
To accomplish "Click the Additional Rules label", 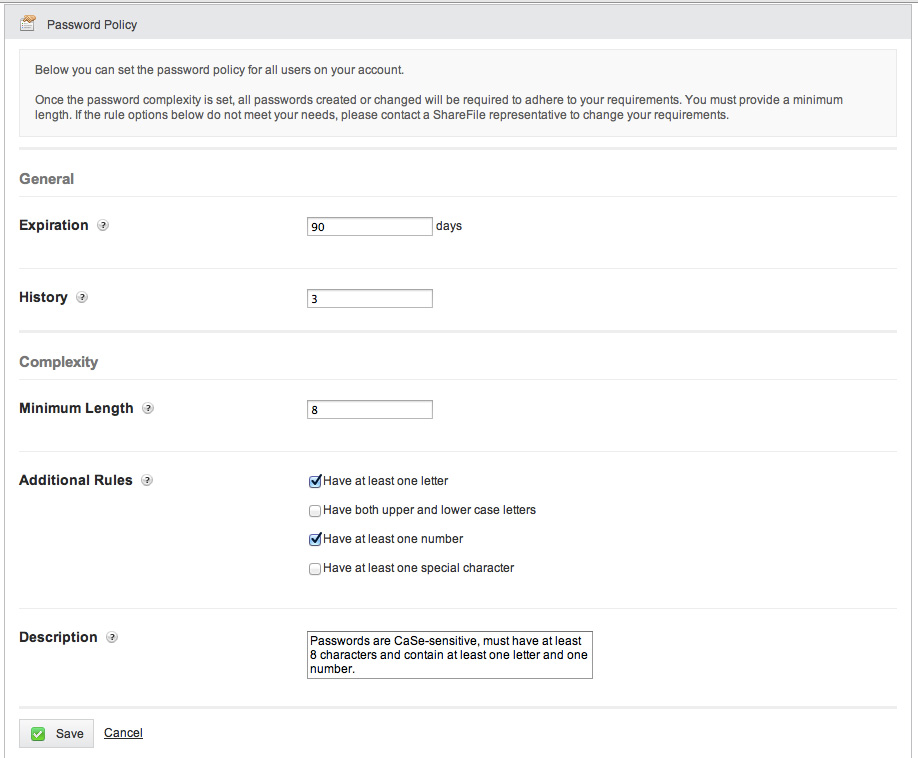I will [76, 481].
